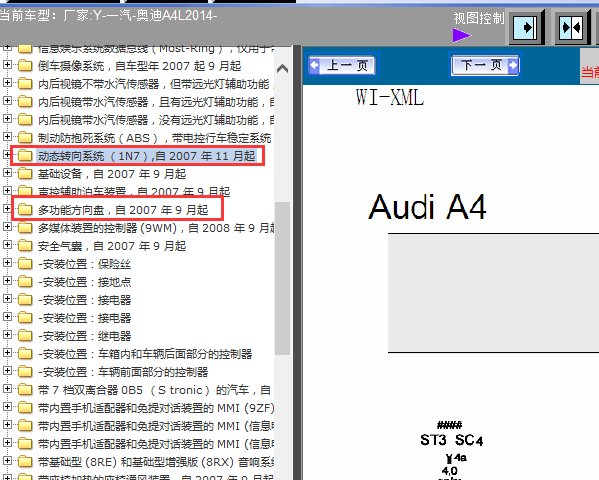Image resolution: width=599 pixels, height=480 pixels.
Task: Click folder icon of -安装位置：接地点 entry
Action: point(25,282)
